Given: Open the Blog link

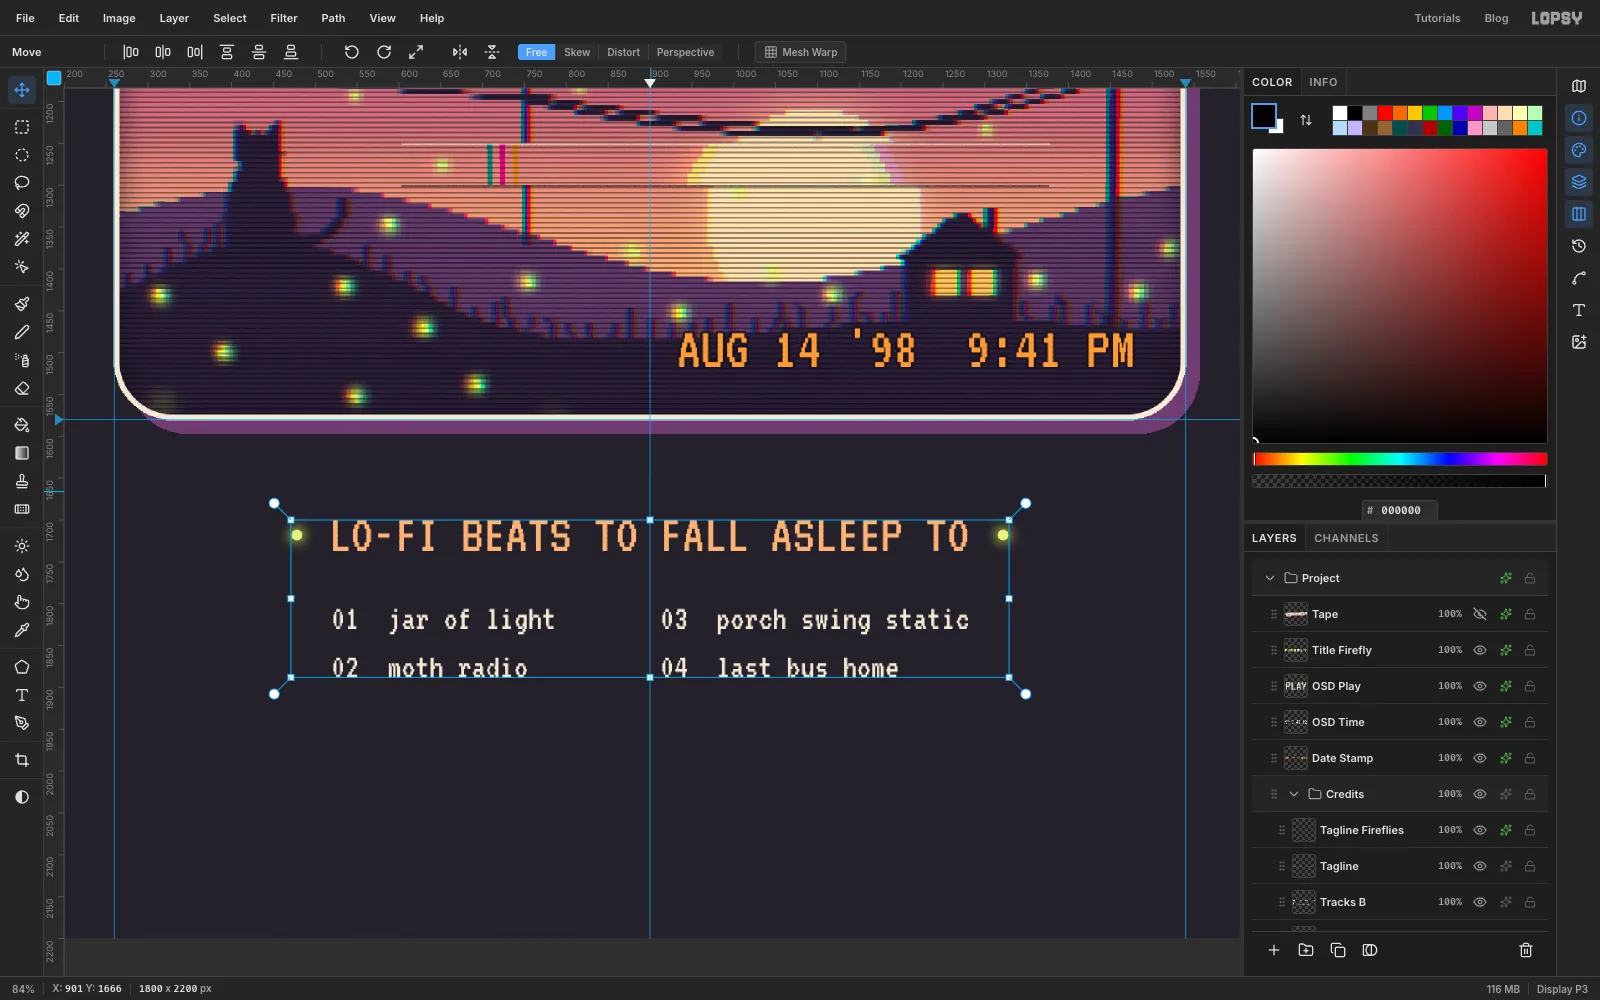Looking at the screenshot, I should click(1496, 18).
